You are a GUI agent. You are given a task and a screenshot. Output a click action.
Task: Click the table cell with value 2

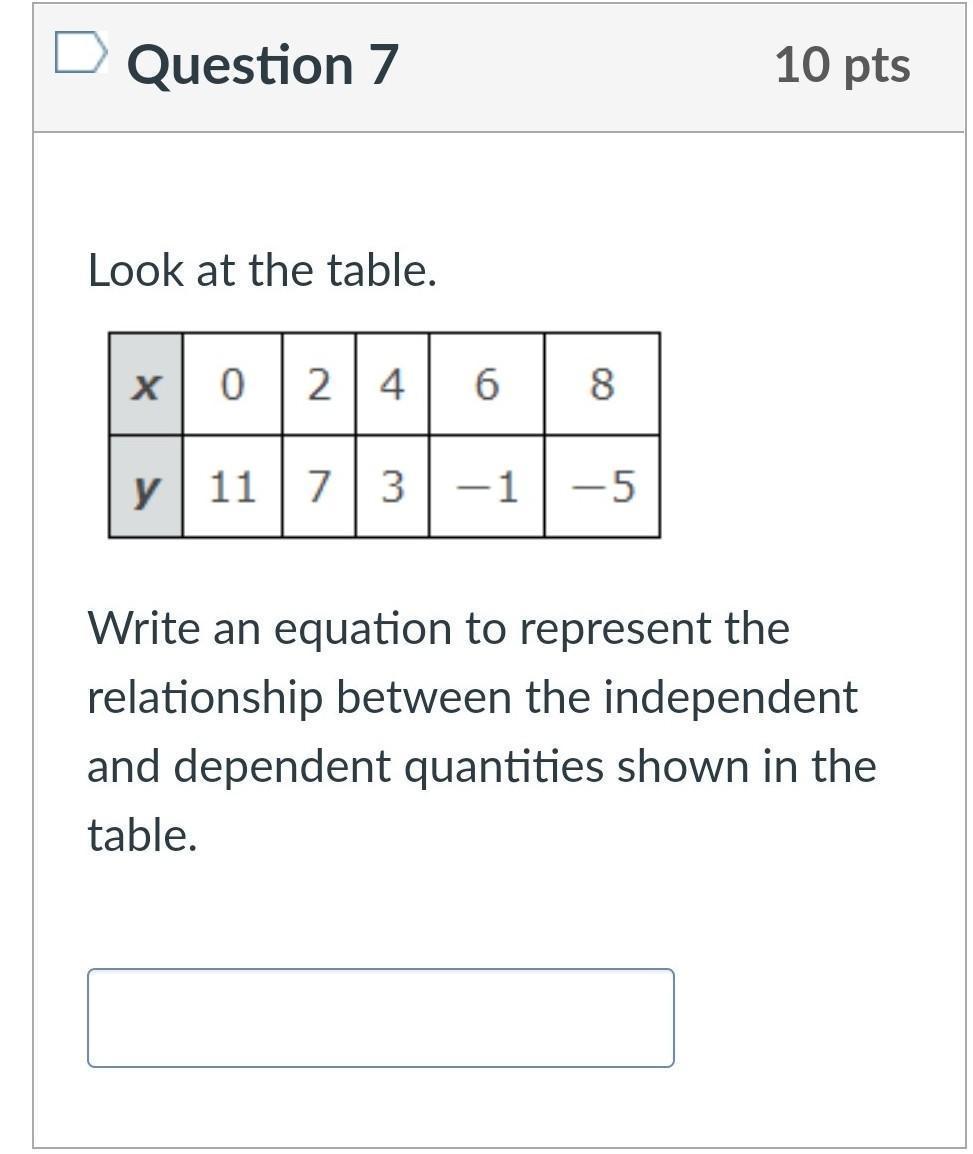(319, 383)
